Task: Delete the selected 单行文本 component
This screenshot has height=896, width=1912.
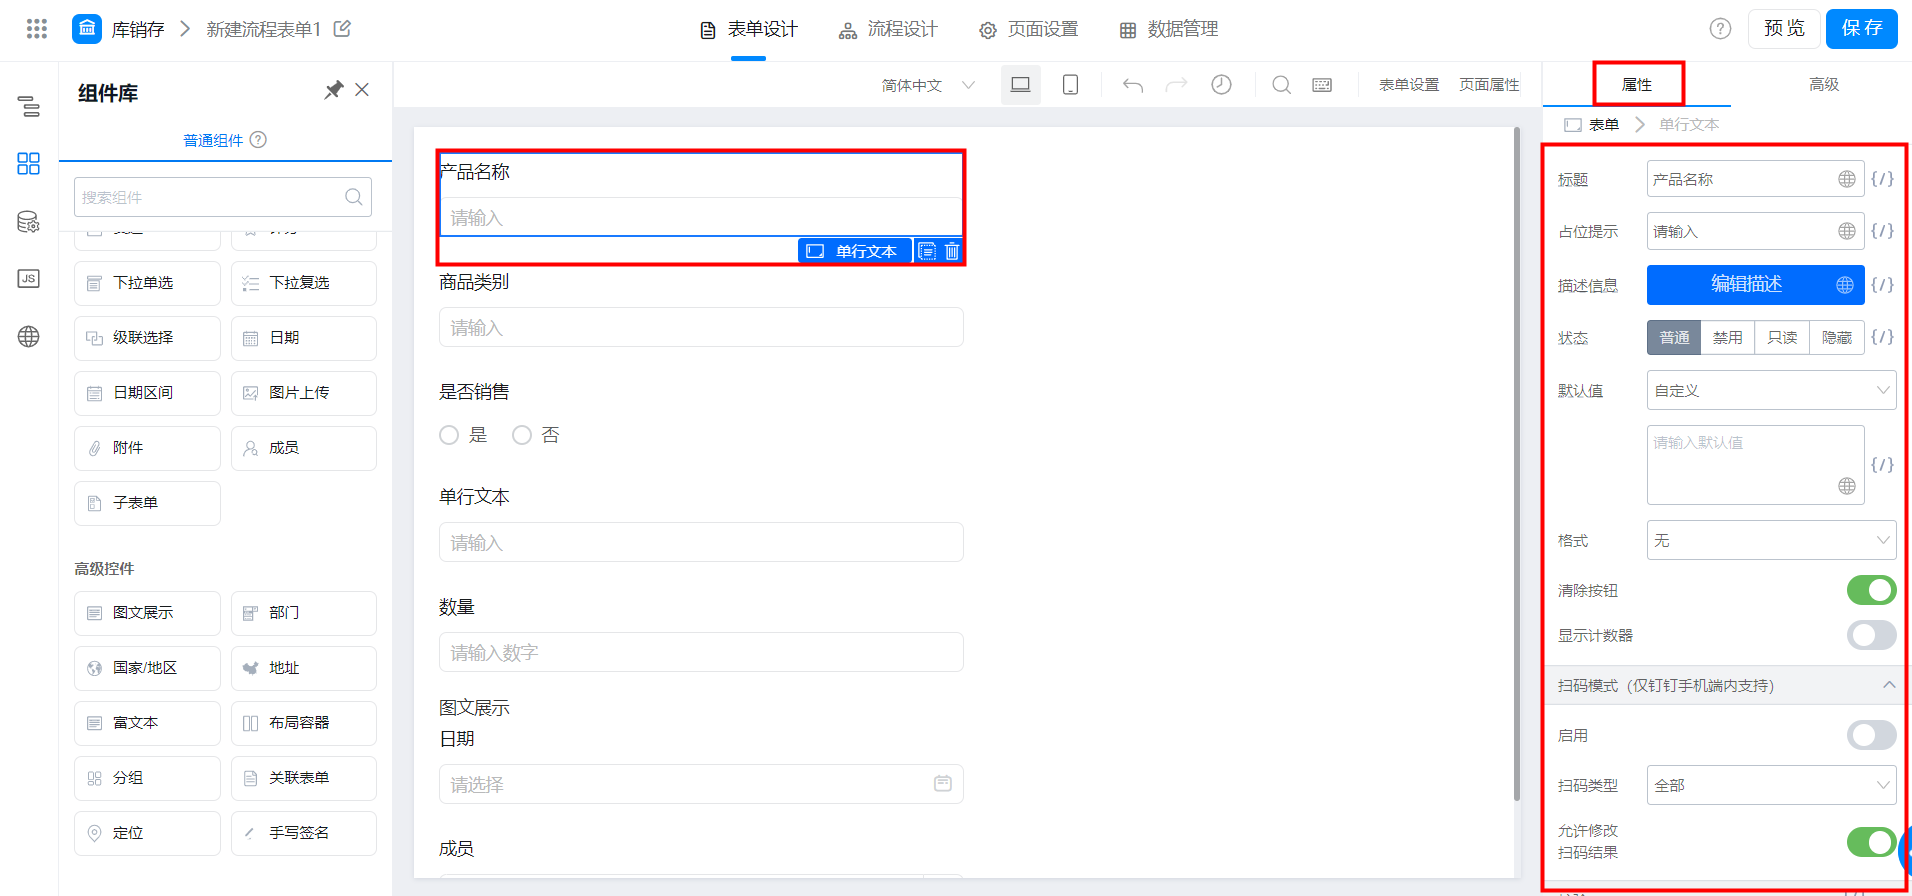Action: (x=952, y=251)
